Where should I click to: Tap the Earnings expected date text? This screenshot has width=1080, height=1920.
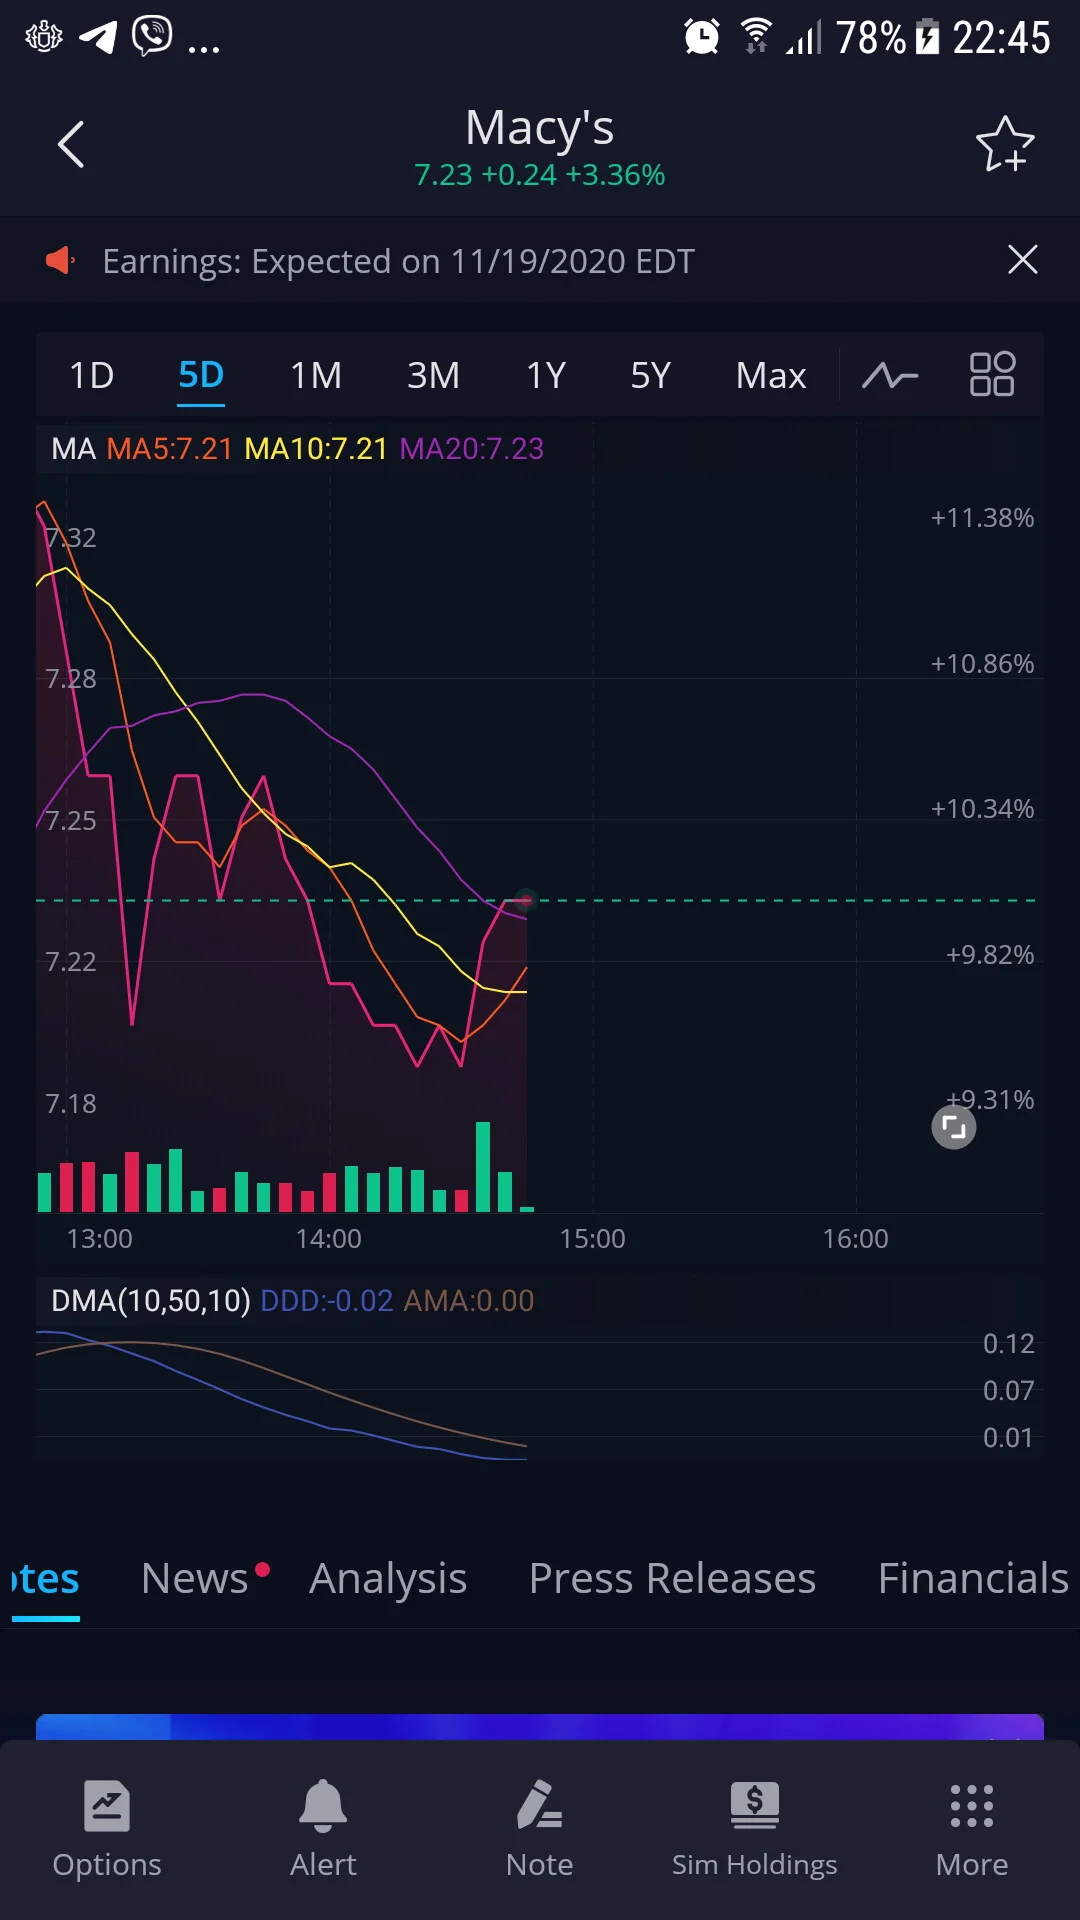[398, 261]
